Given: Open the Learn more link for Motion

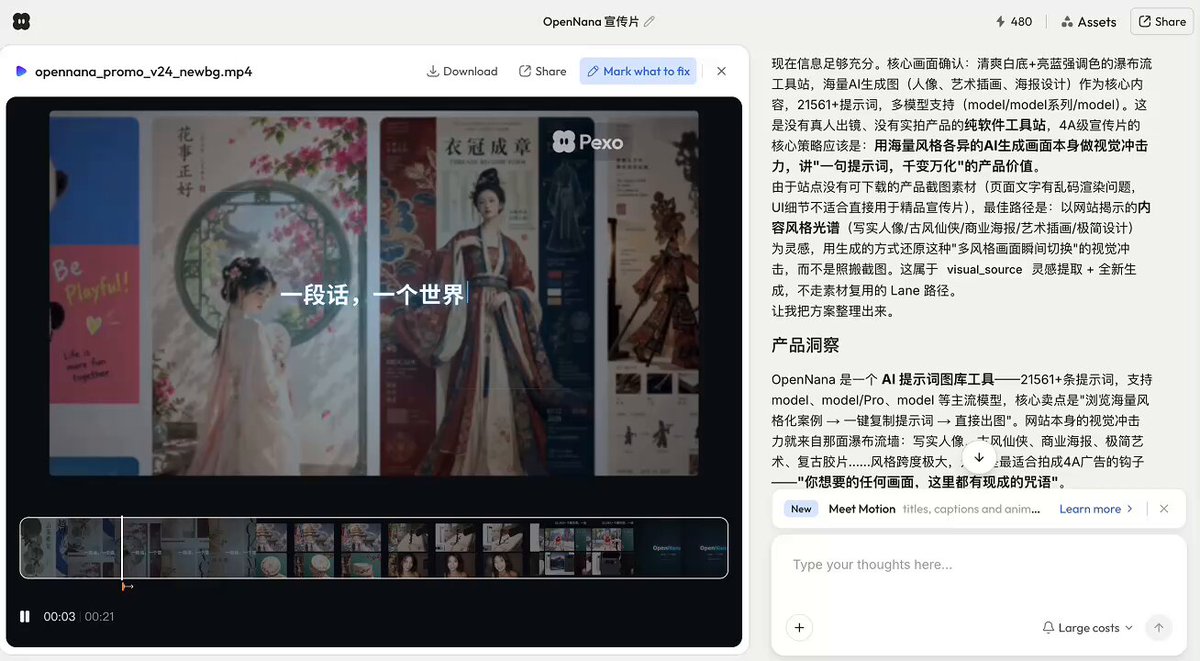Looking at the screenshot, I should [x=1096, y=509].
